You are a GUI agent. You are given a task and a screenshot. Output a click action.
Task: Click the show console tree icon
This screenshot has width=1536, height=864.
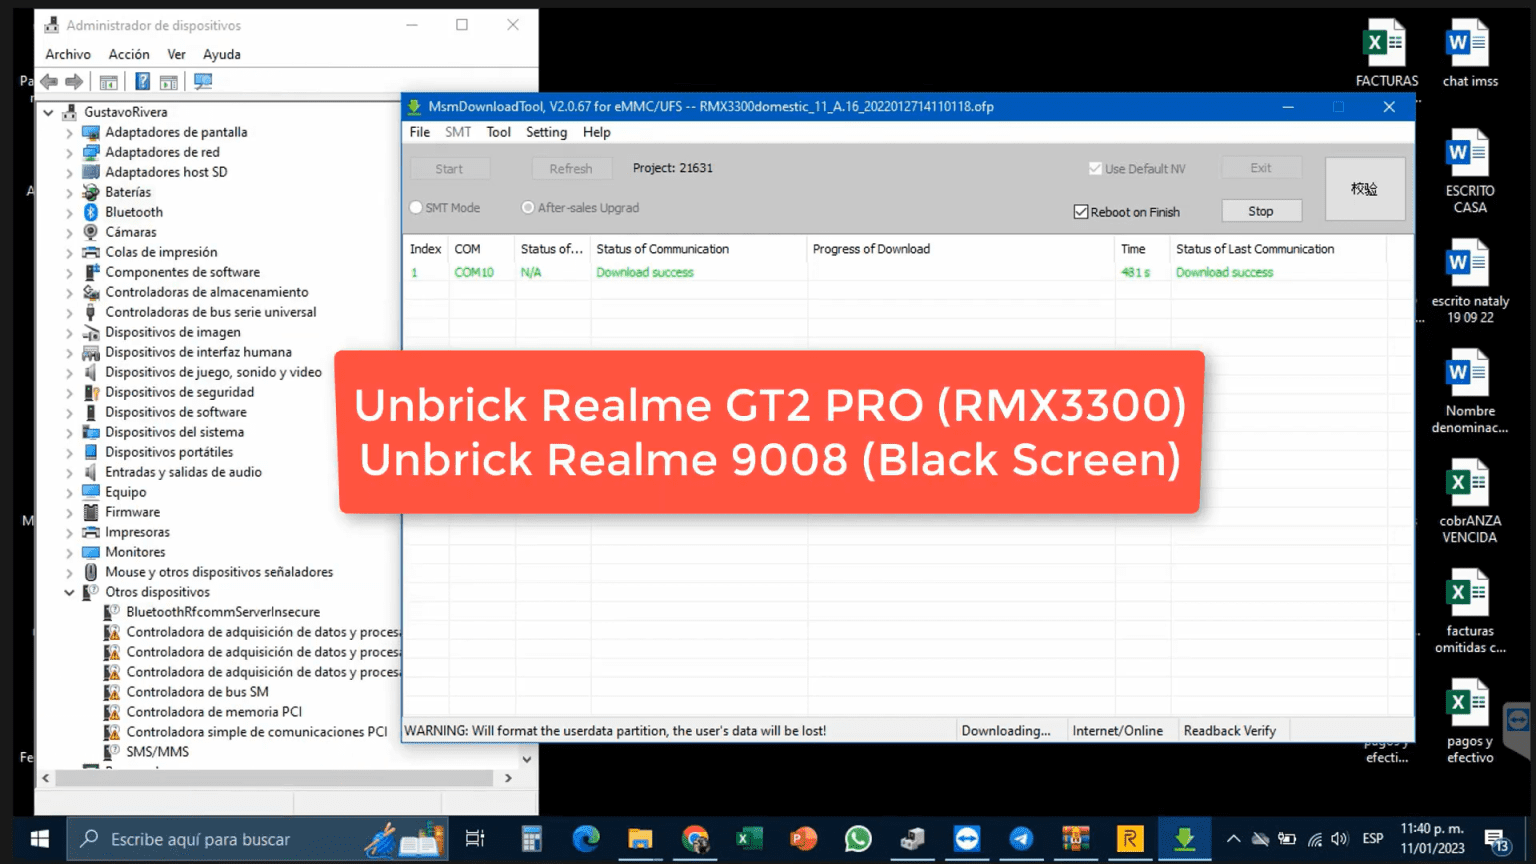pos(110,82)
